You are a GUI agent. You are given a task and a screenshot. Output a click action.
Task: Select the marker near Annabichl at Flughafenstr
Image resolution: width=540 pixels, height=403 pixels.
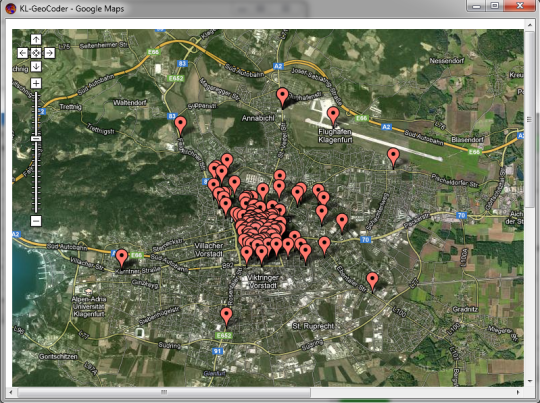282,96
